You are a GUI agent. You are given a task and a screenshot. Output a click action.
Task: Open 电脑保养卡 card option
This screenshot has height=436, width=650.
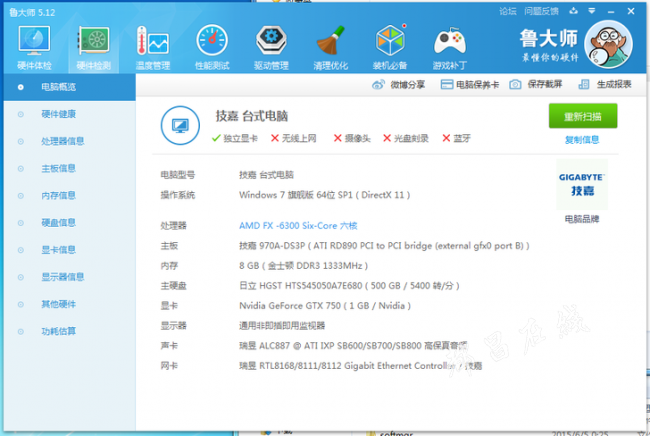pos(469,85)
